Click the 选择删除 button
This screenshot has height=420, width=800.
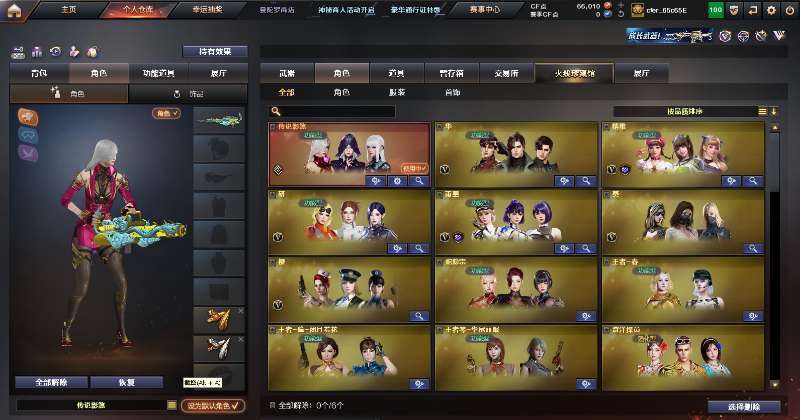point(744,407)
